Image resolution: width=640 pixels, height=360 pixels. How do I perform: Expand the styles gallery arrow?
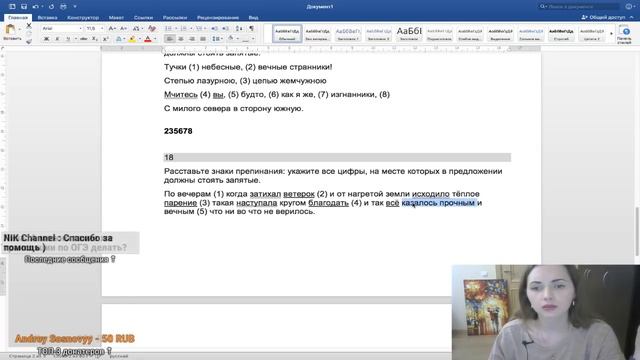coord(611,33)
